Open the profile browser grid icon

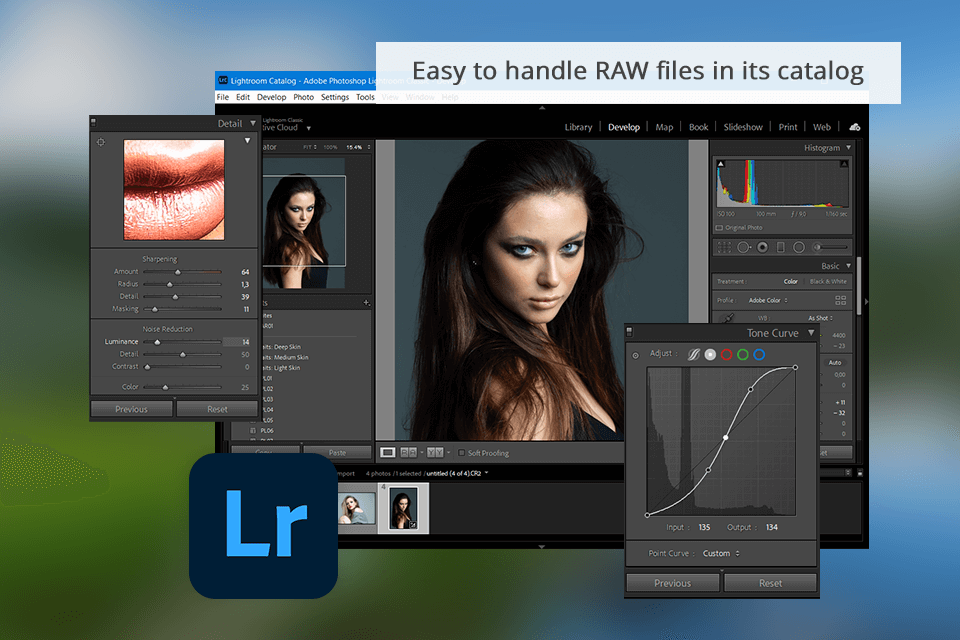click(841, 300)
